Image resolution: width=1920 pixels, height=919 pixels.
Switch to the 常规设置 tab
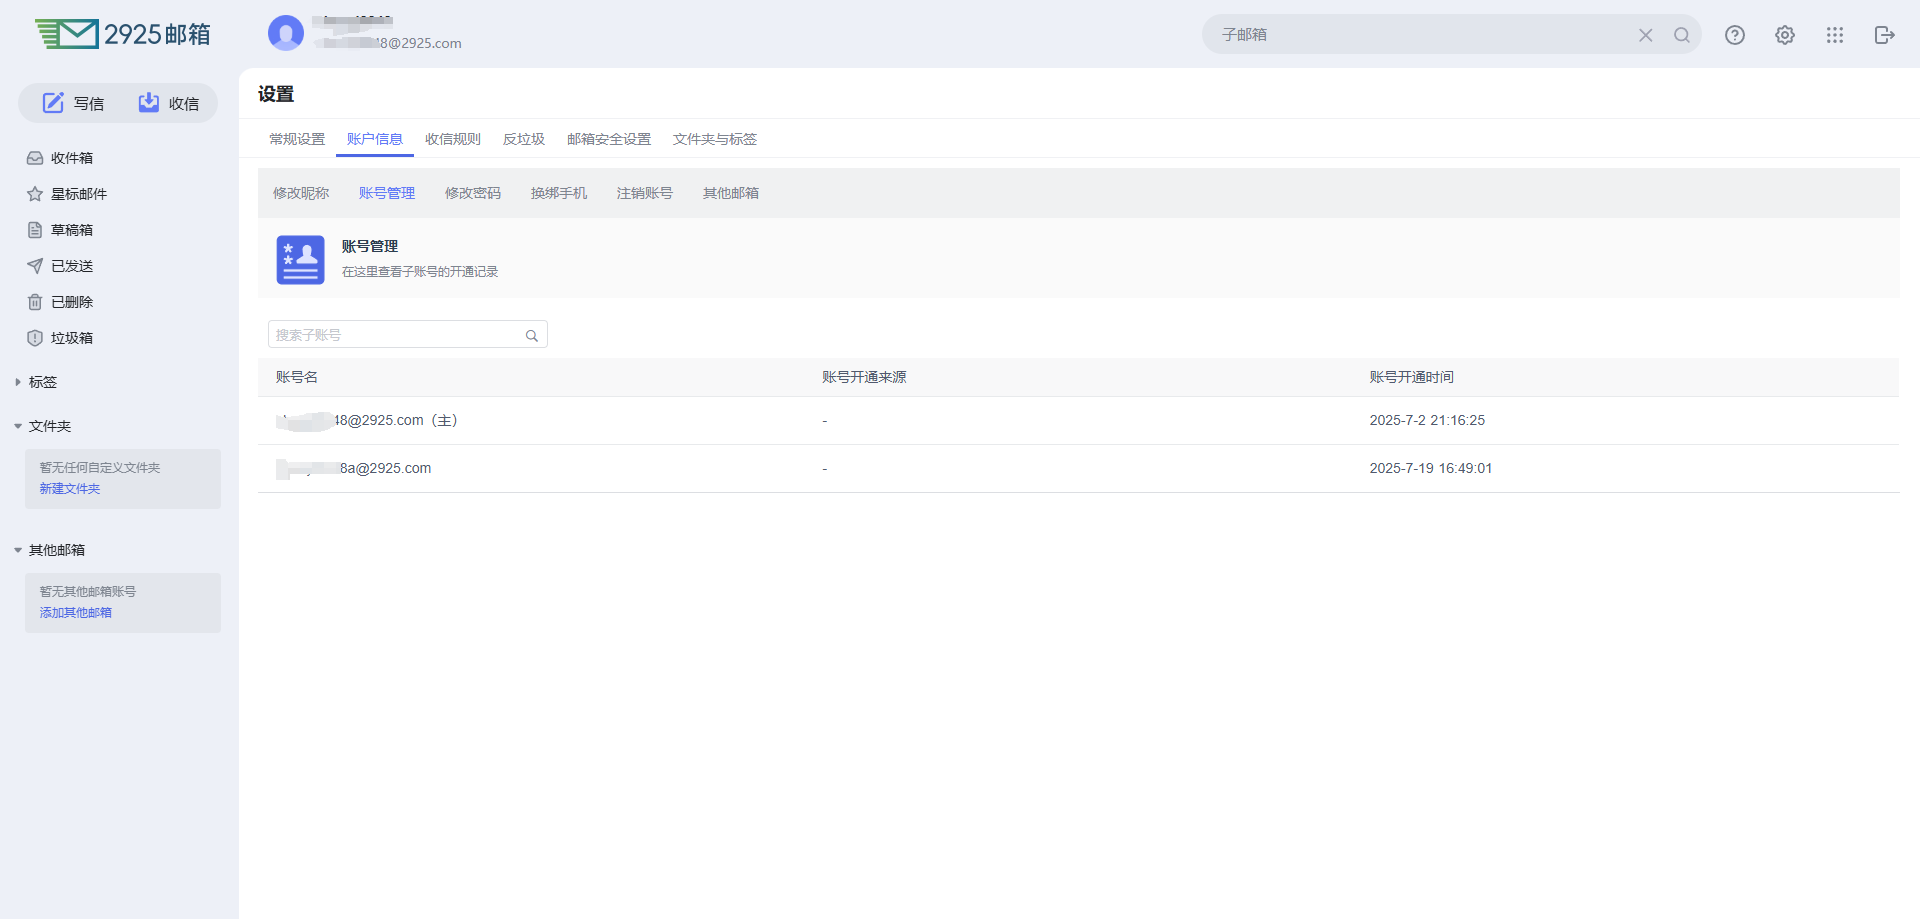[x=297, y=139]
